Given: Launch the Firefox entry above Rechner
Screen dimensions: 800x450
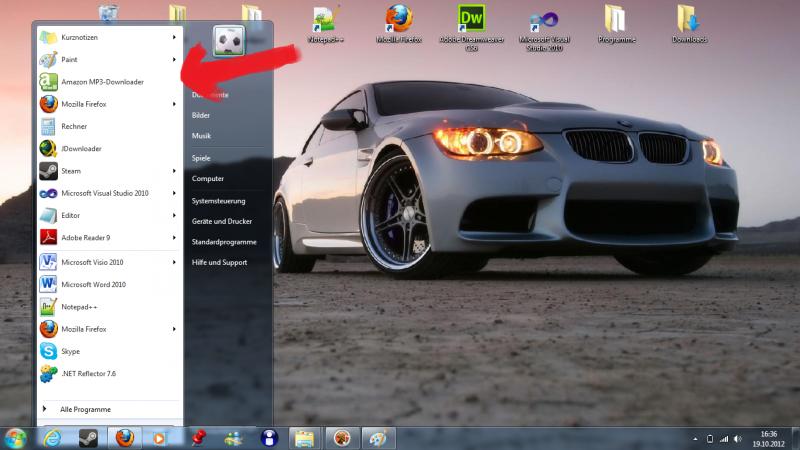Looking at the screenshot, I should [x=110, y=104].
